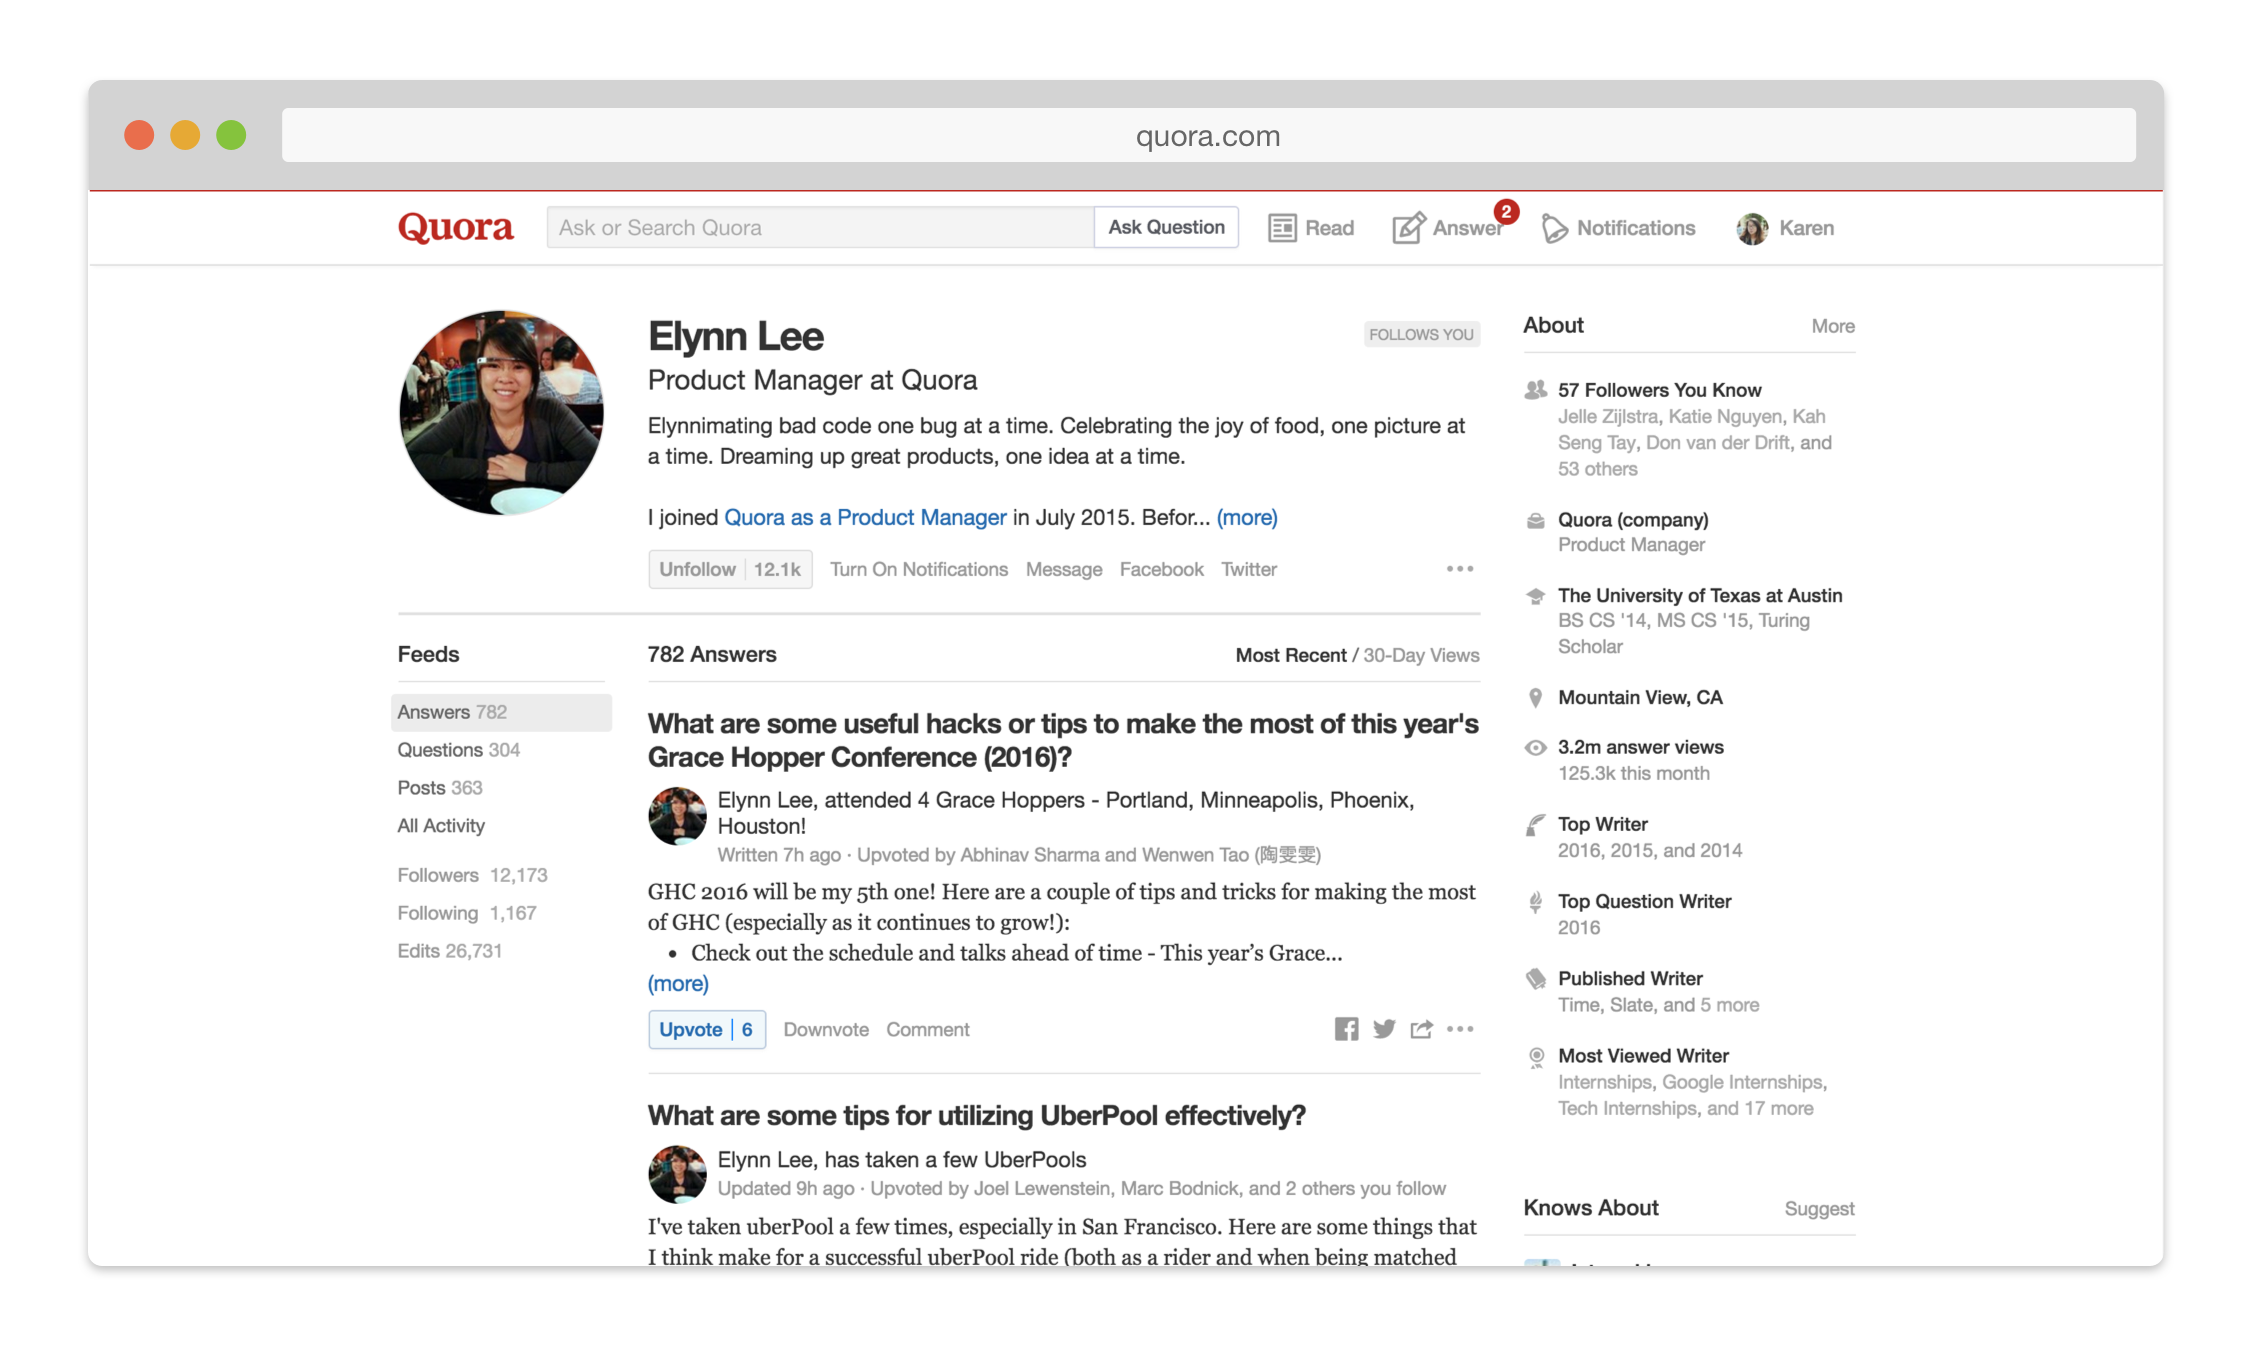2252x1358 pixels.
Task: Click the share arrow icon on first answer
Action: [1421, 1029]
